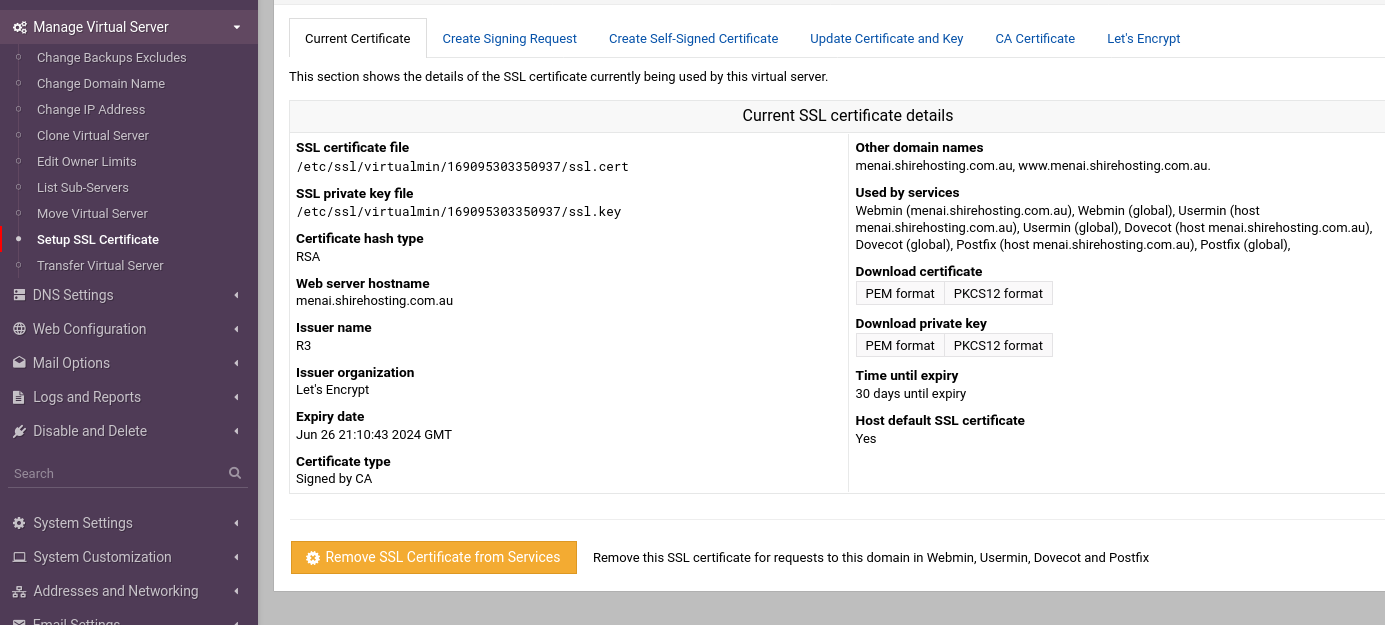Expand the DNS Settings menu arrow
1385x625 pixels.
click(237, 295)
